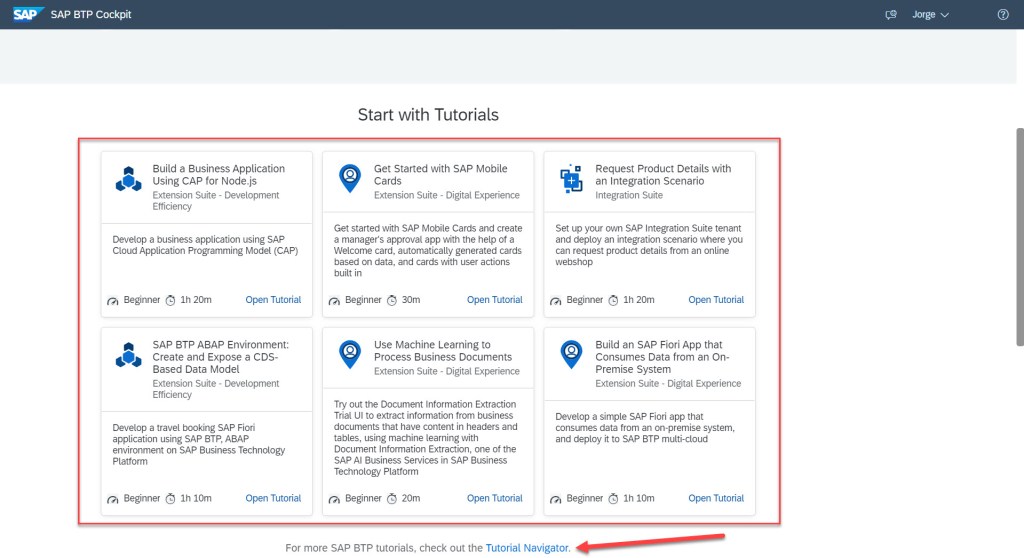Click the CAP for Node.js tutorial icon
The image size is (1024, 558).
click(128, 179)
